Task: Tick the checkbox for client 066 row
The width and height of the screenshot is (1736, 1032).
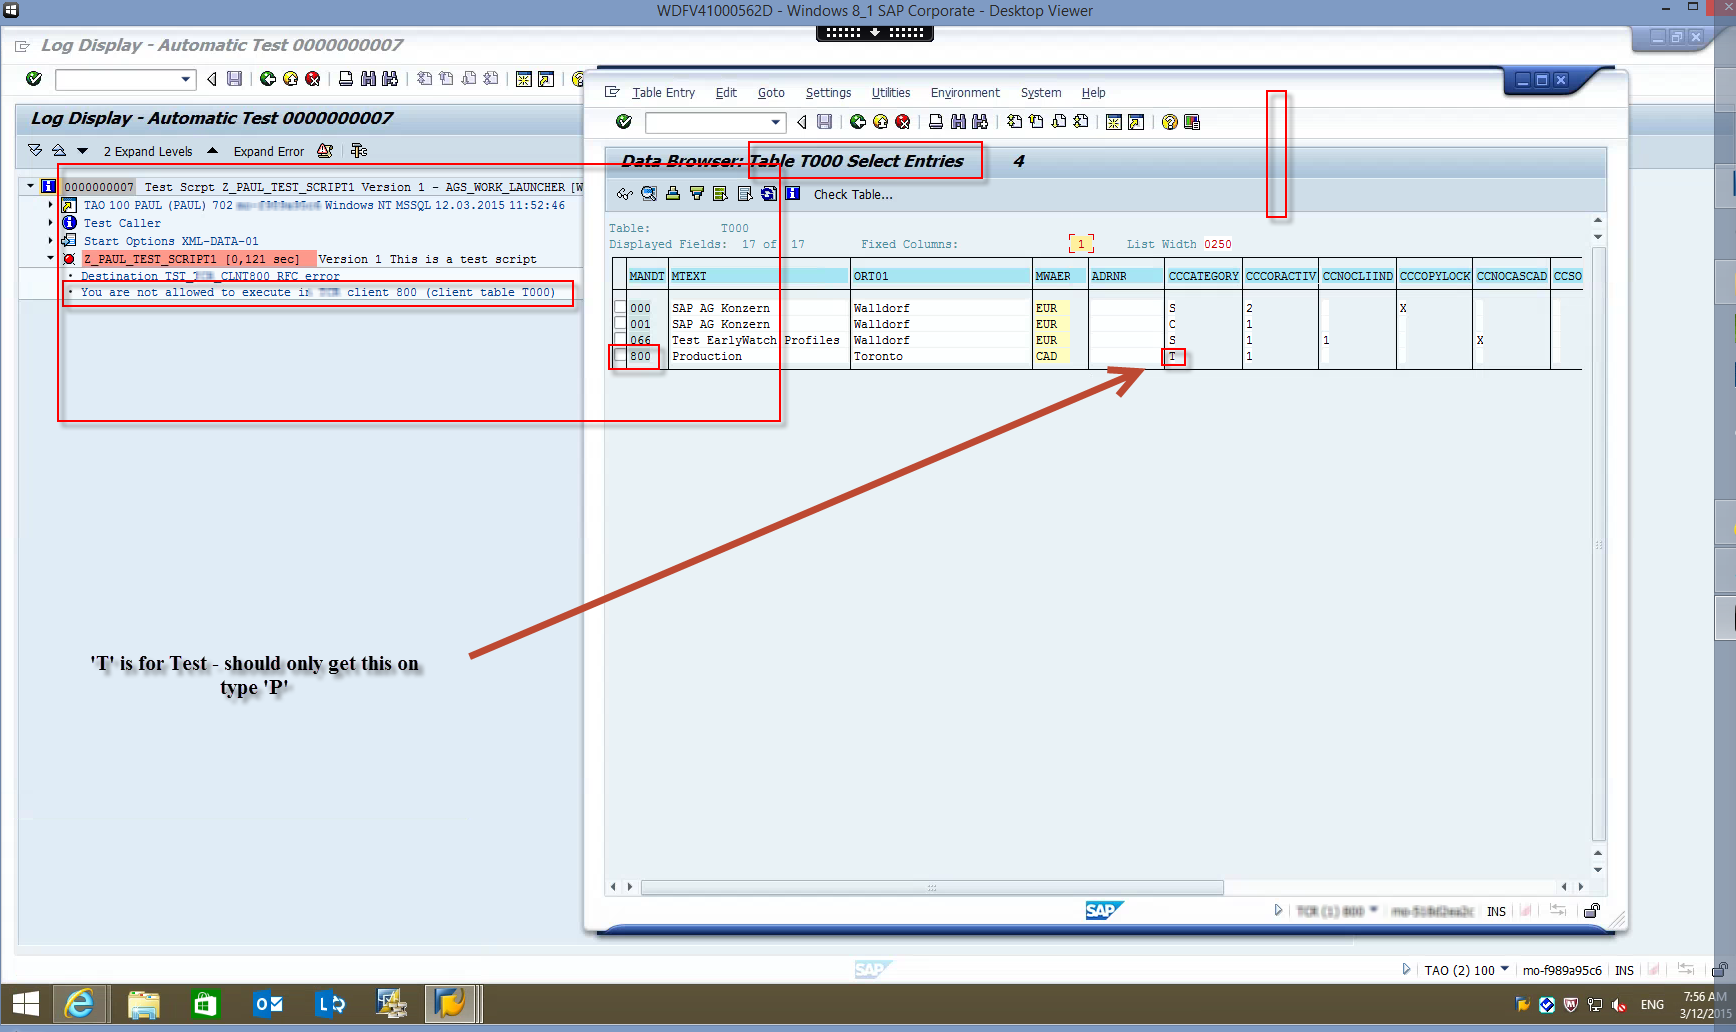Action: click(620, 340)
